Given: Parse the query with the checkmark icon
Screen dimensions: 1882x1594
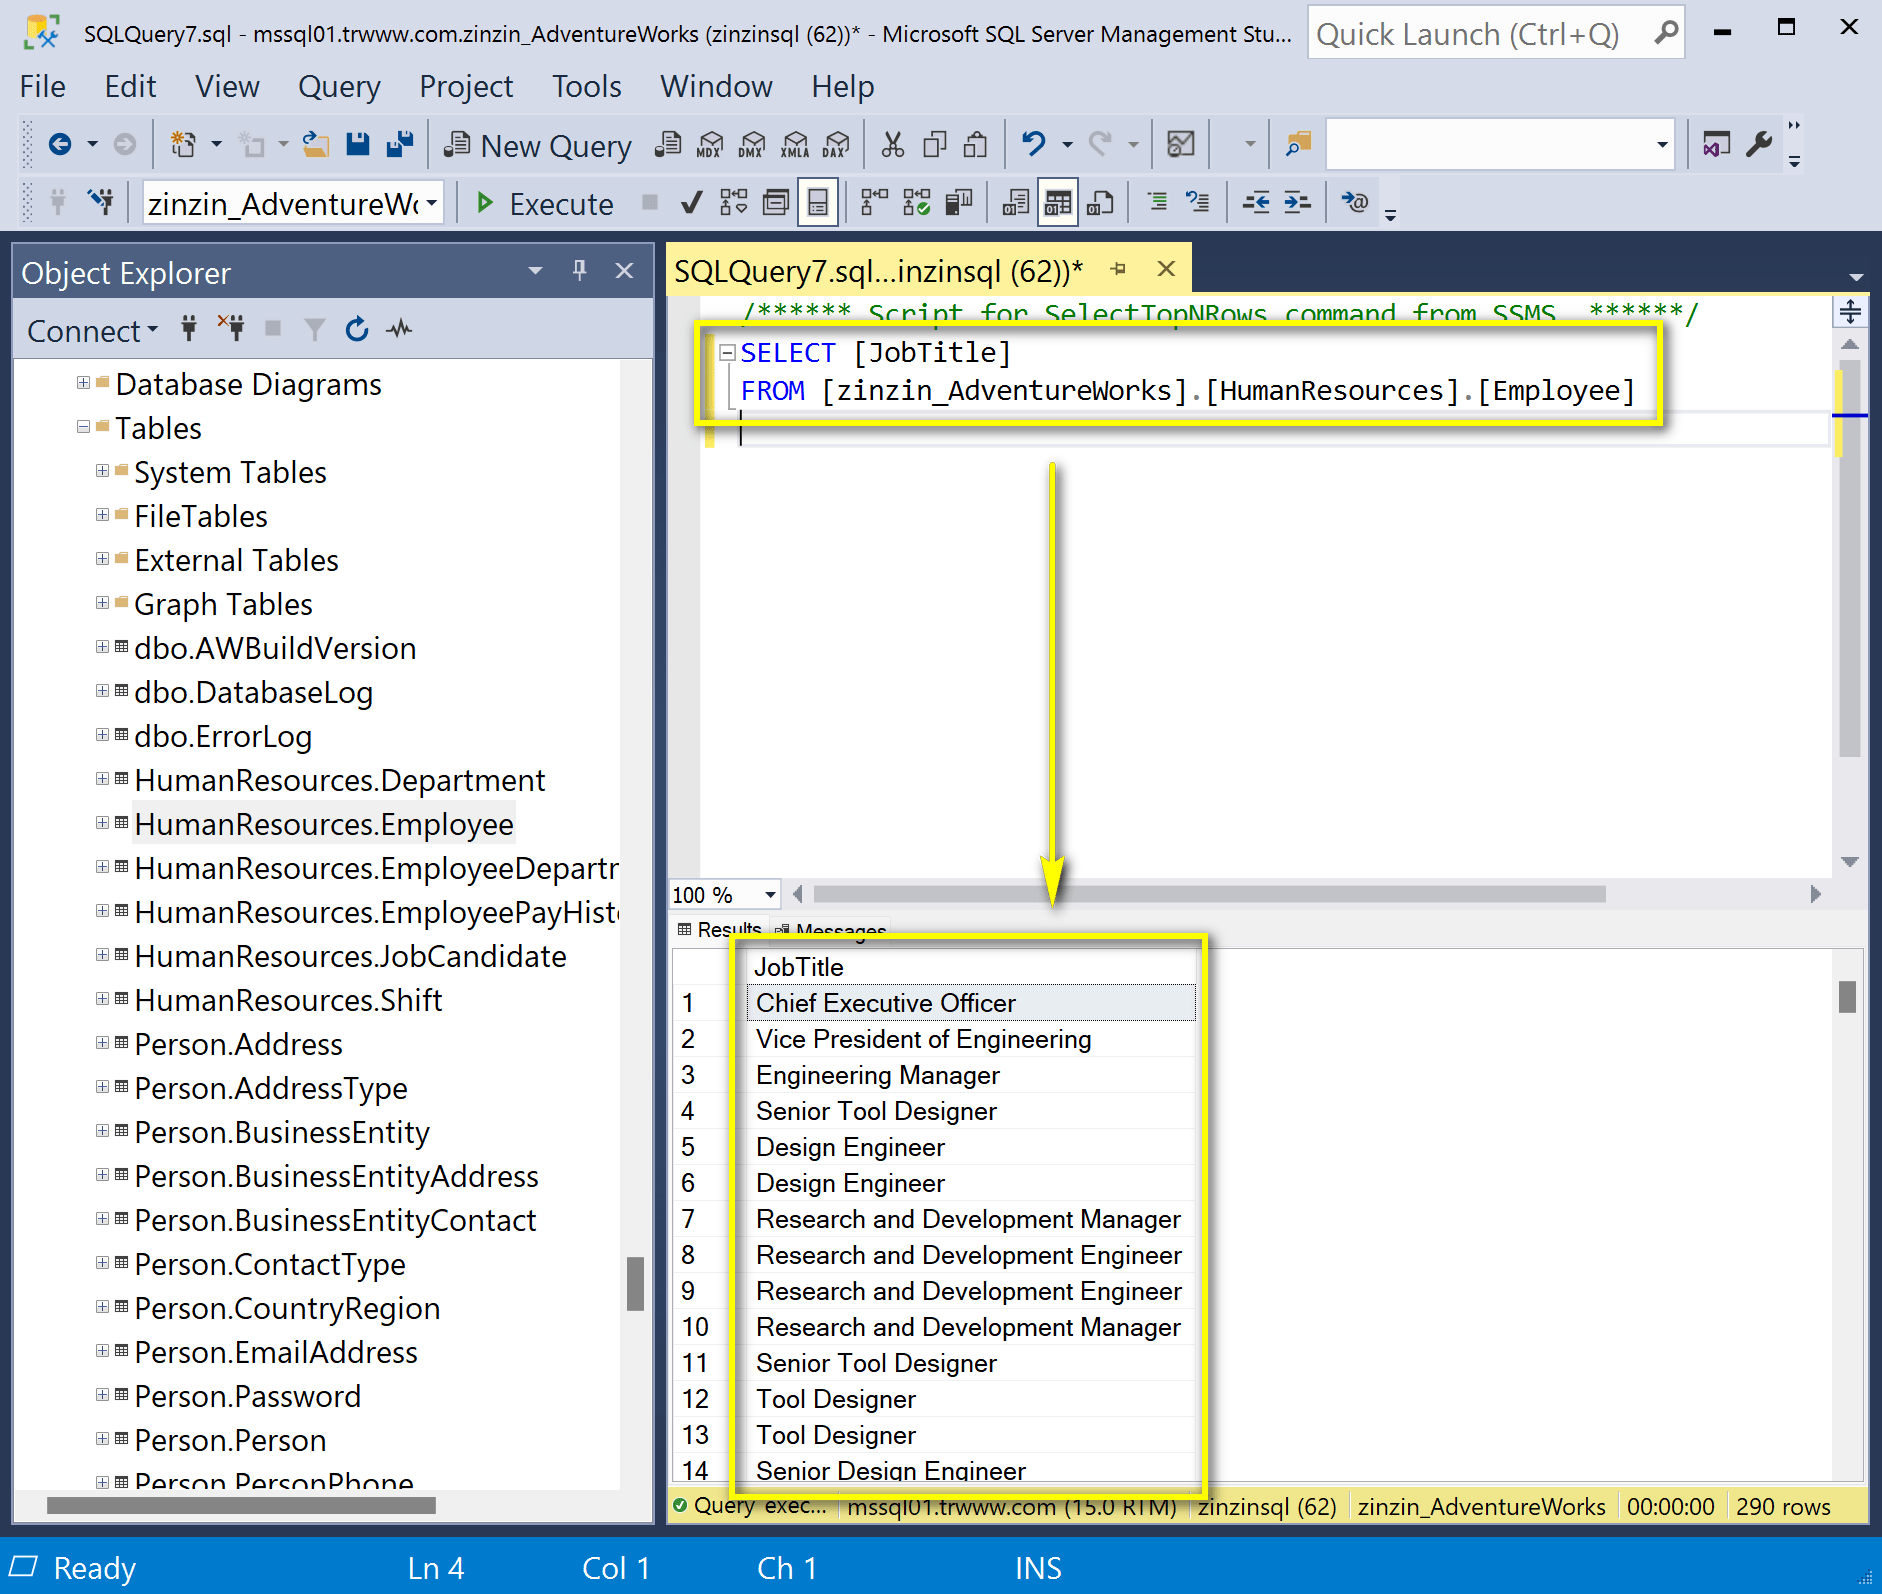Looking at the screenshot, I should (691, 203).
